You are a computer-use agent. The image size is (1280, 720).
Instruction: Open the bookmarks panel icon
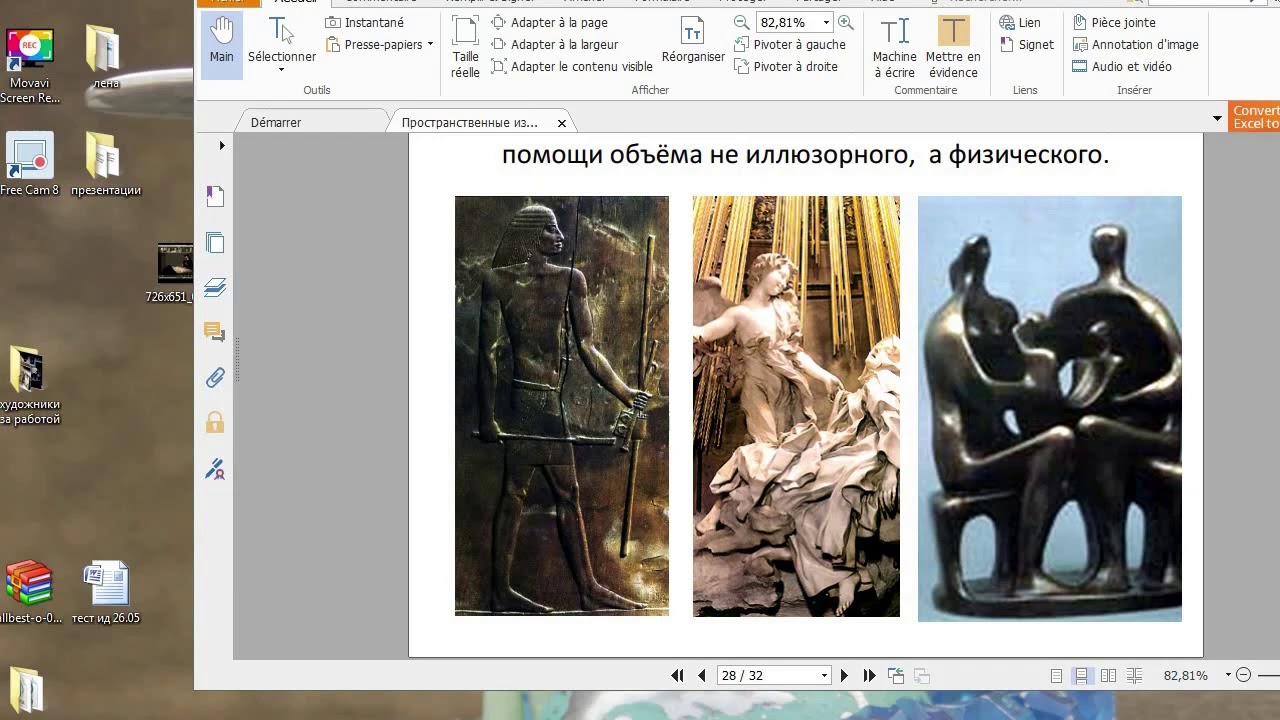215,196
